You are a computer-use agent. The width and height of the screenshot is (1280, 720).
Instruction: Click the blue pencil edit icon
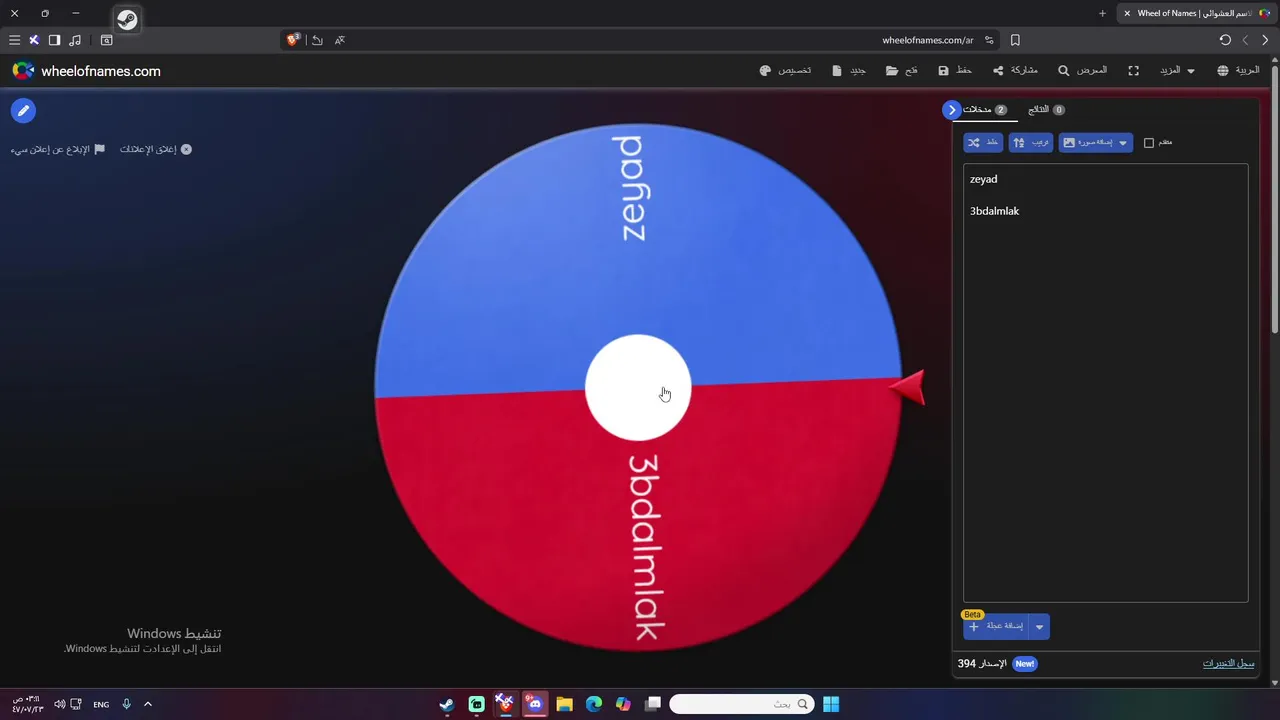tap(23, 111)
